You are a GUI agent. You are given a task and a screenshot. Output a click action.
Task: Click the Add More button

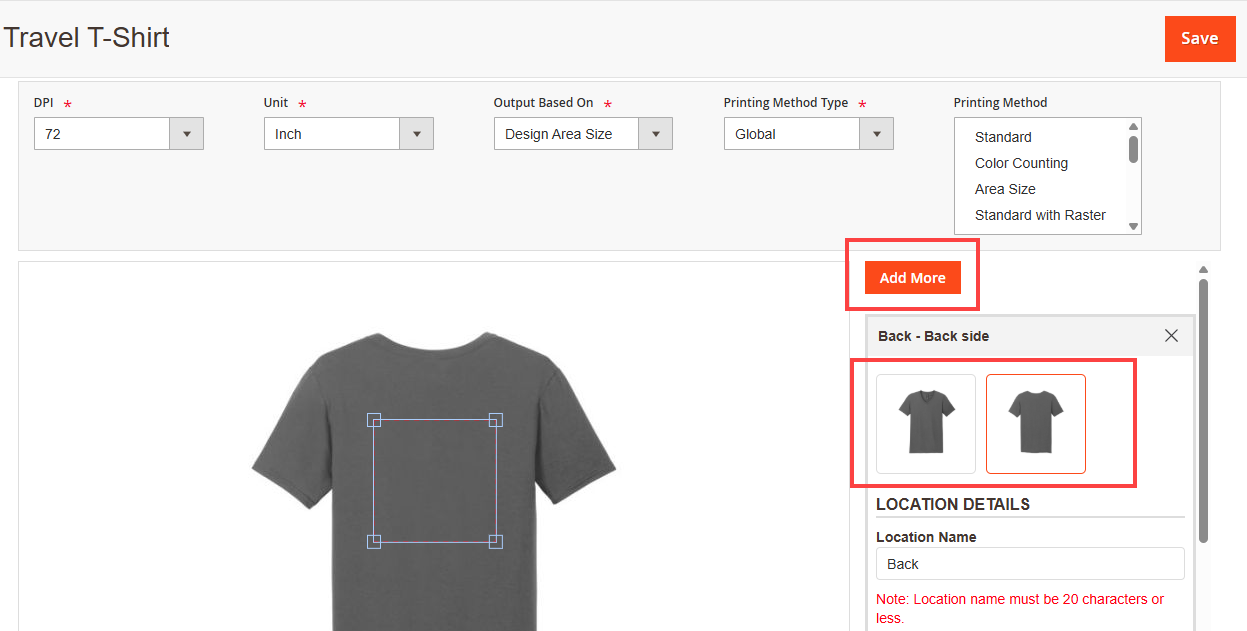(x=912, y=278)
